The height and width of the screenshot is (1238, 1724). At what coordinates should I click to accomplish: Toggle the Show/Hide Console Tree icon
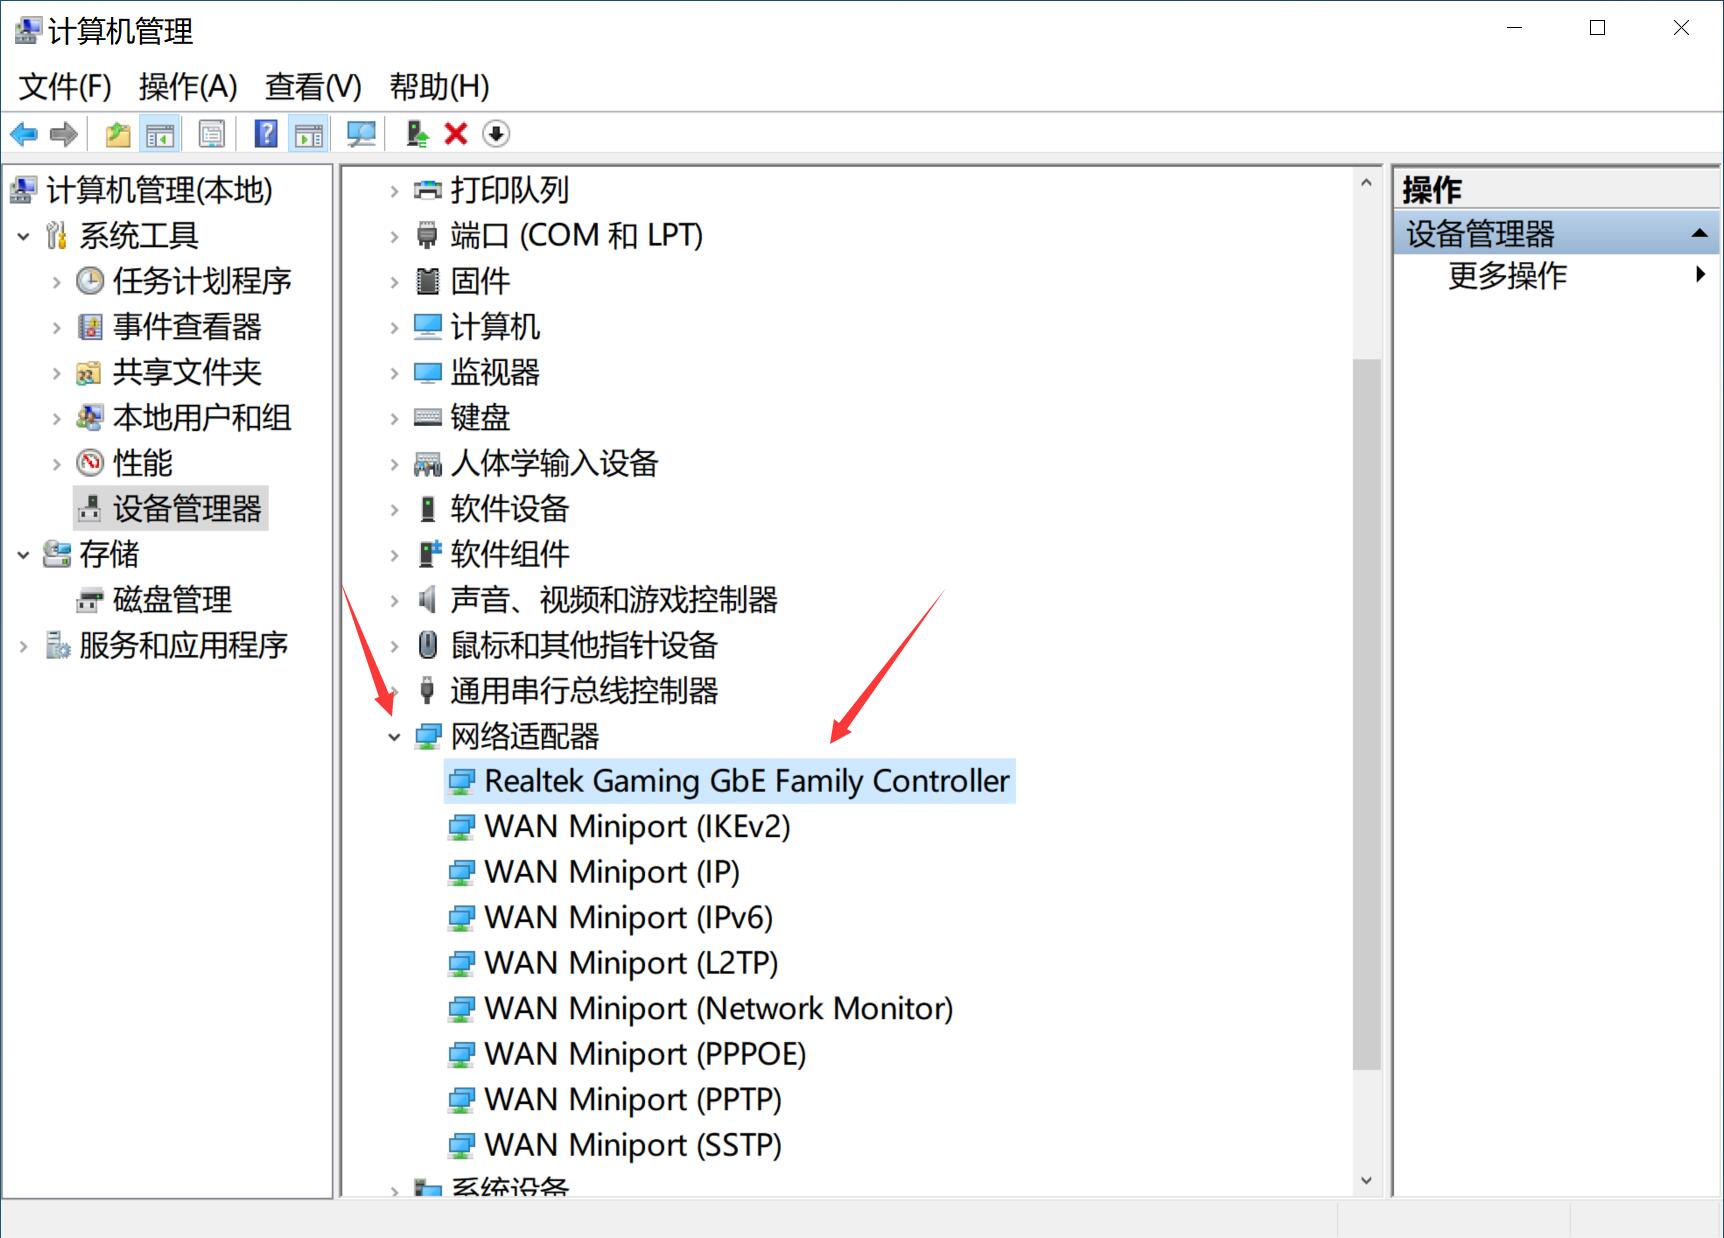pyautogui.click(x=160, y=134)
